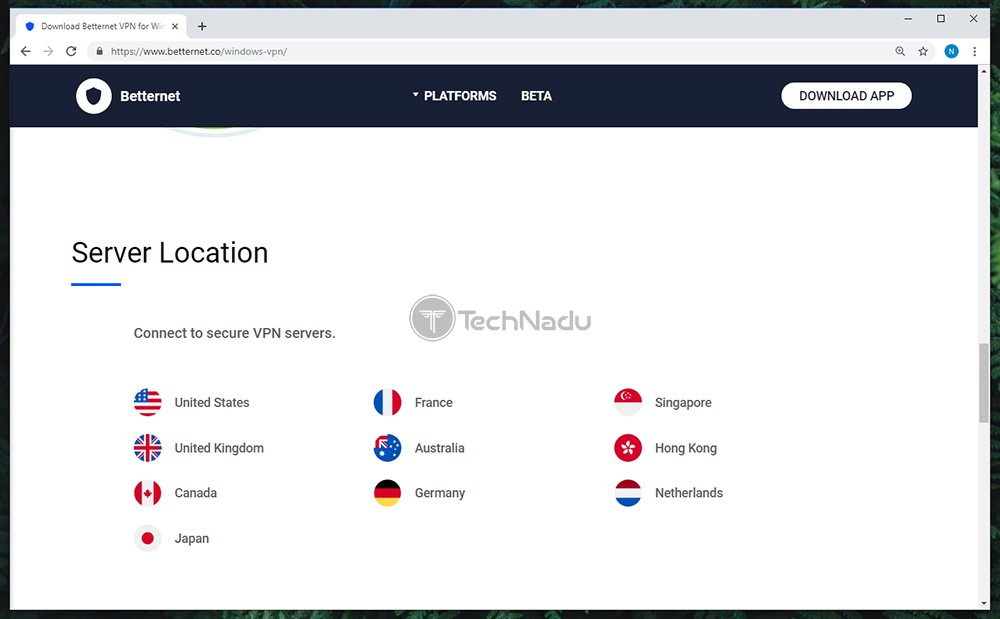
Task: Select the Download Betternet VPN browser tab
Action: [x=99, y=26]
